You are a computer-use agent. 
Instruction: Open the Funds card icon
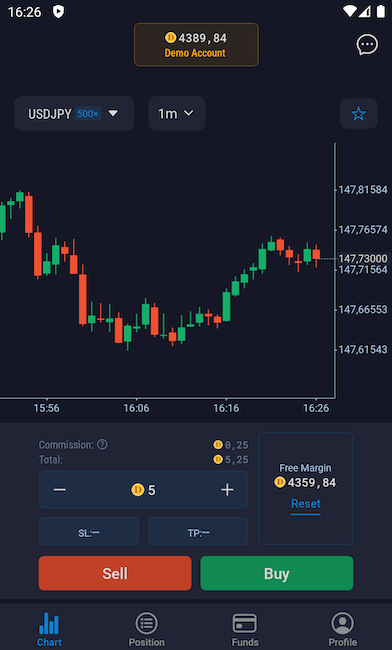244,623
